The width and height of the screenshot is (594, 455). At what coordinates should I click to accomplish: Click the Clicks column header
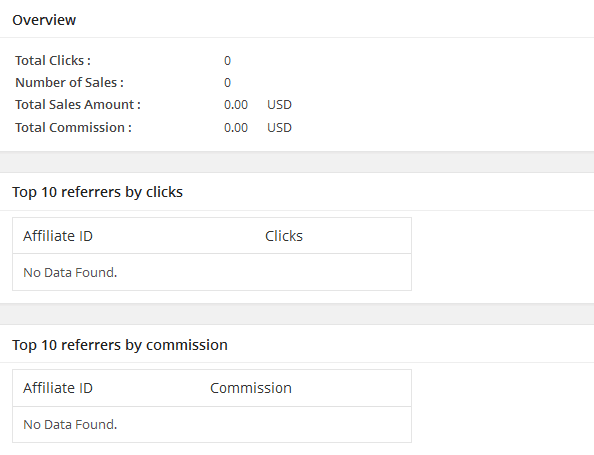284,236
